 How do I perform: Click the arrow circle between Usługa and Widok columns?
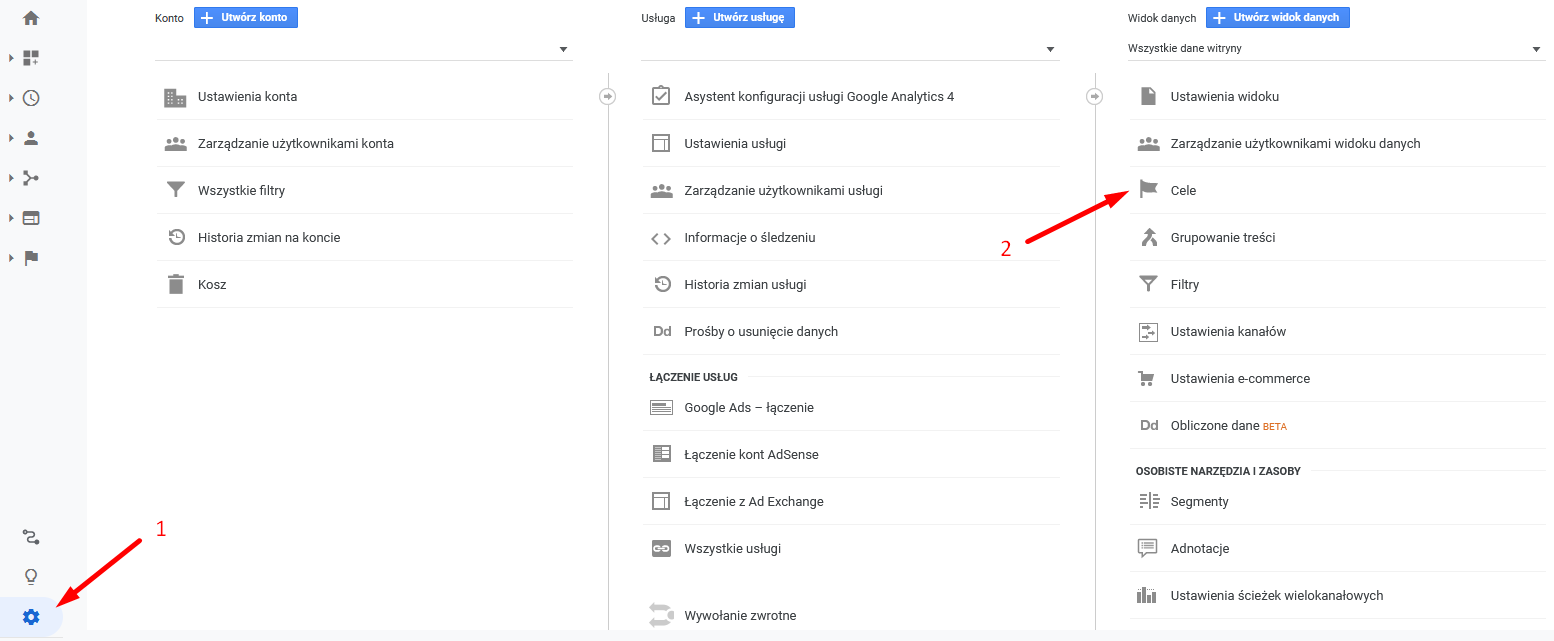click(1095, 96)
